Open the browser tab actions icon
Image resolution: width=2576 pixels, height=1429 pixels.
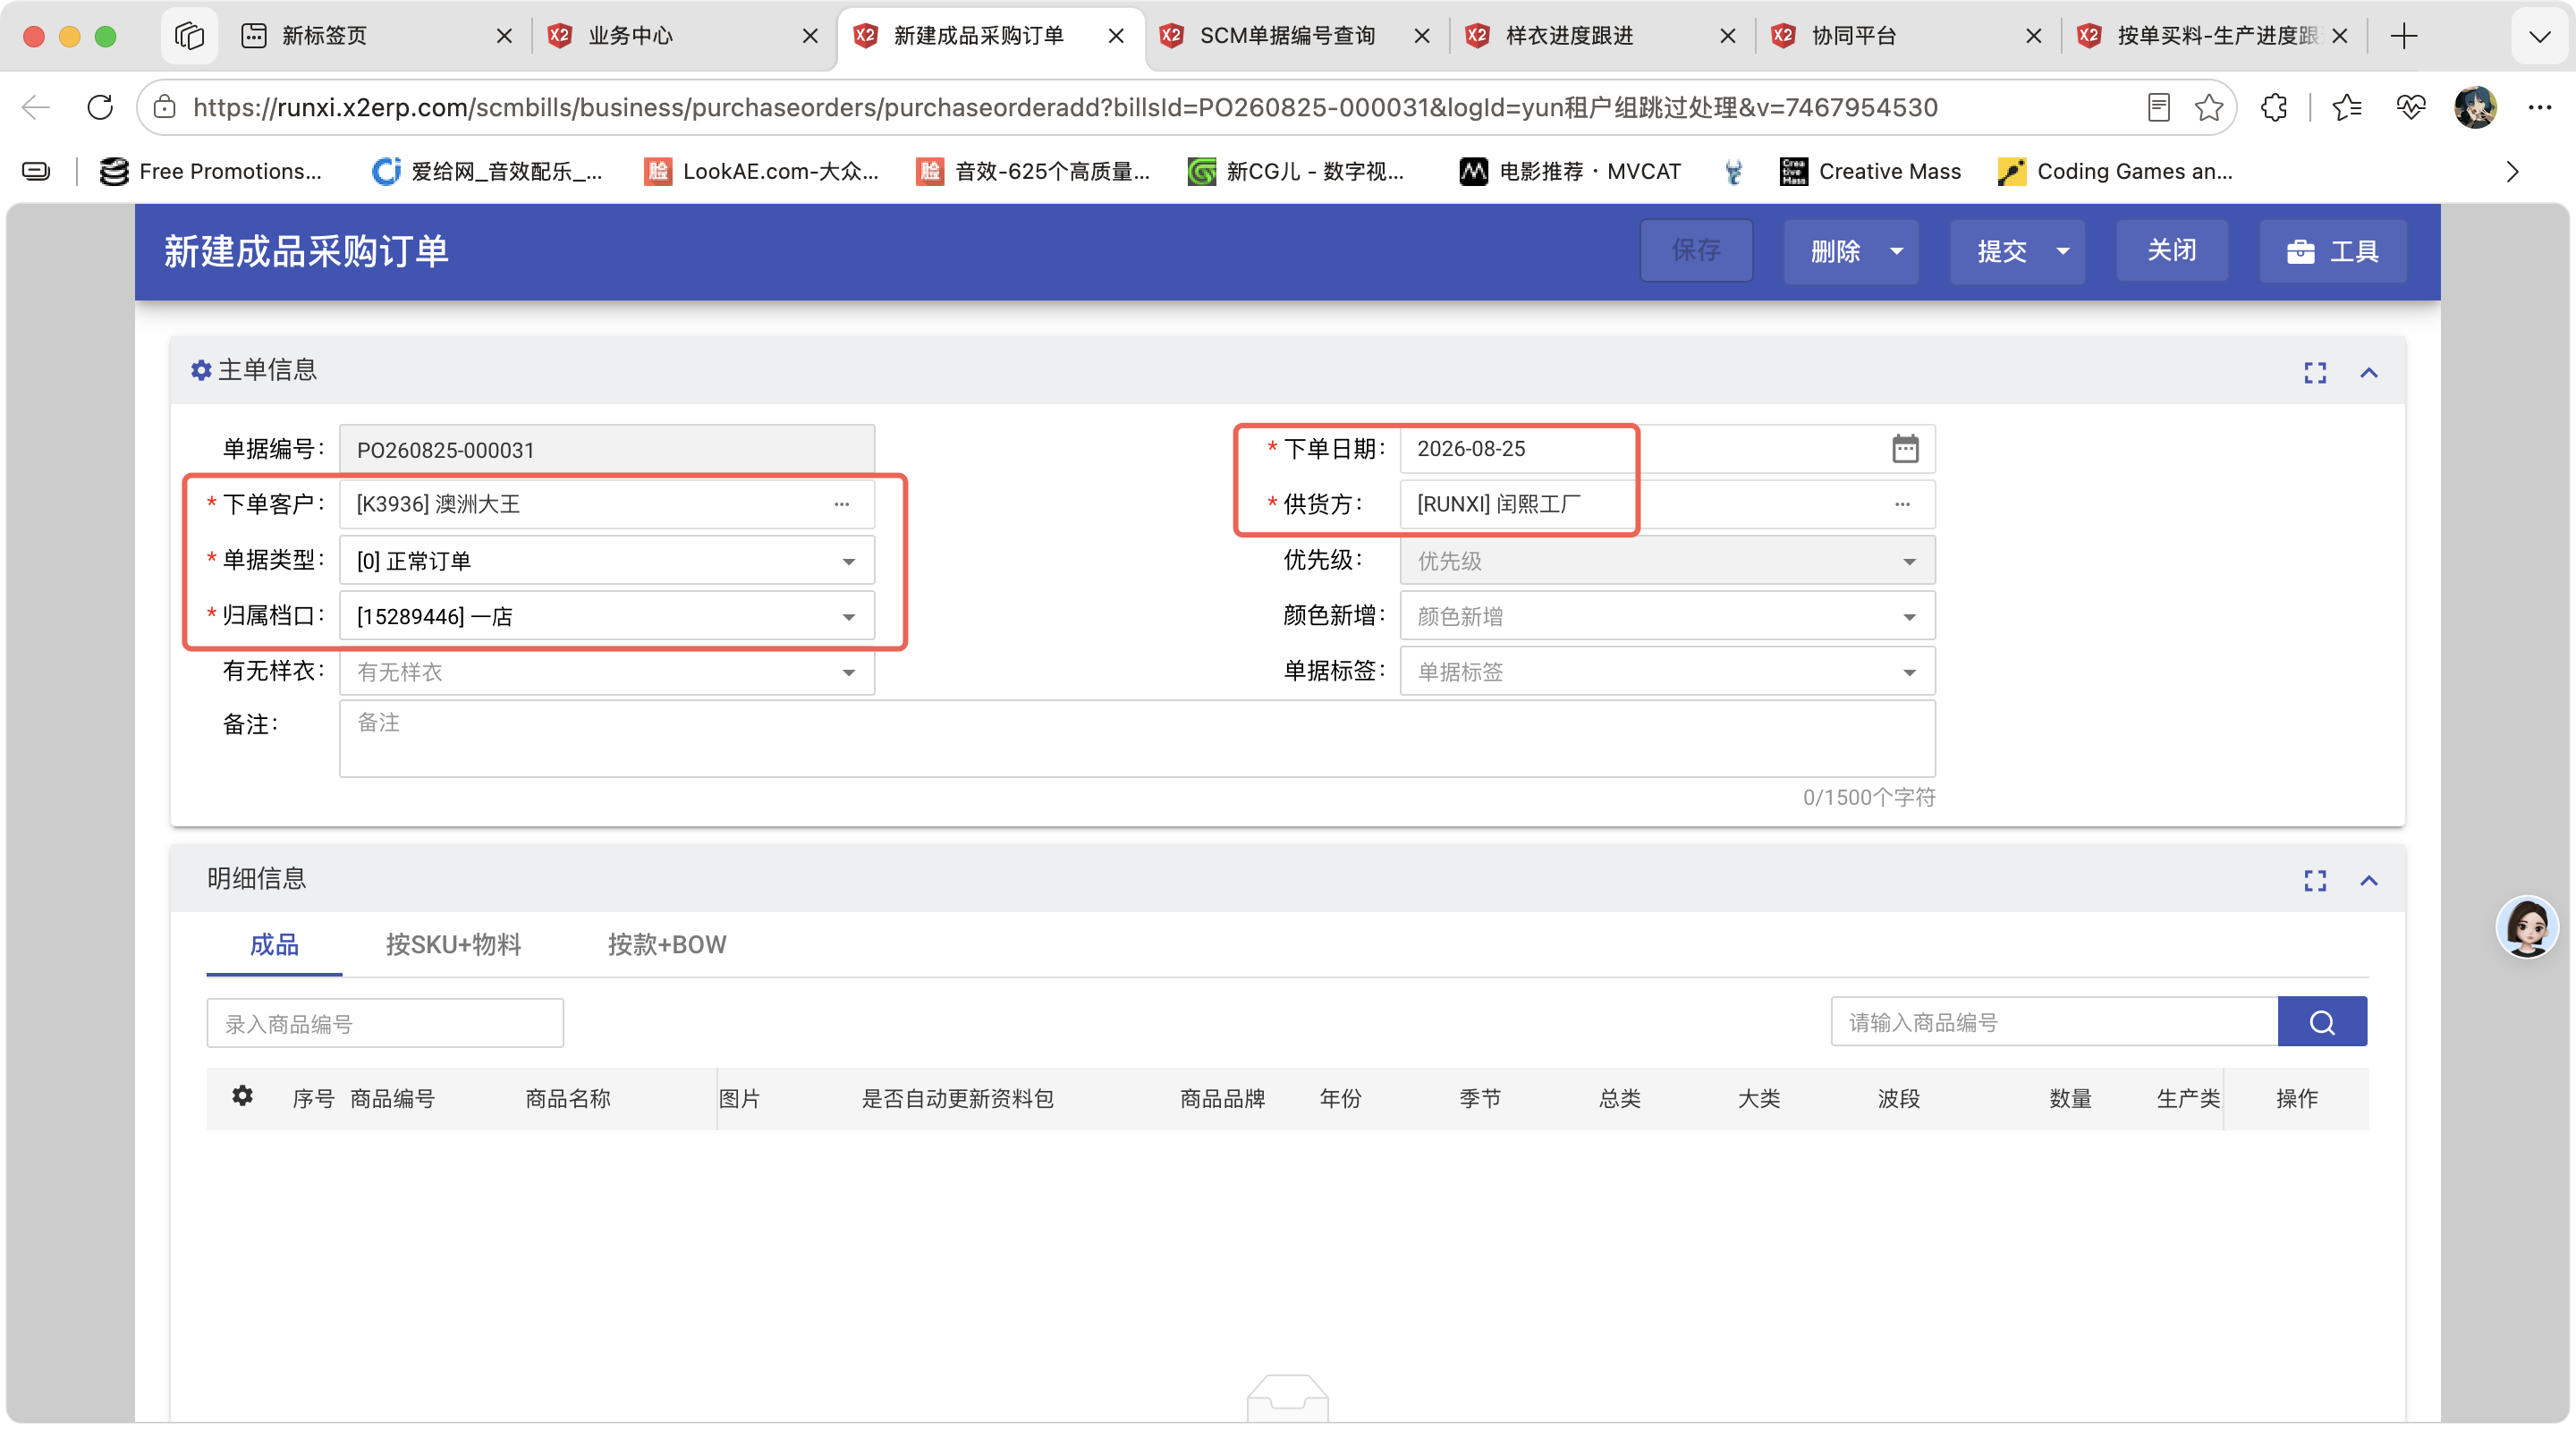point(189,36)
